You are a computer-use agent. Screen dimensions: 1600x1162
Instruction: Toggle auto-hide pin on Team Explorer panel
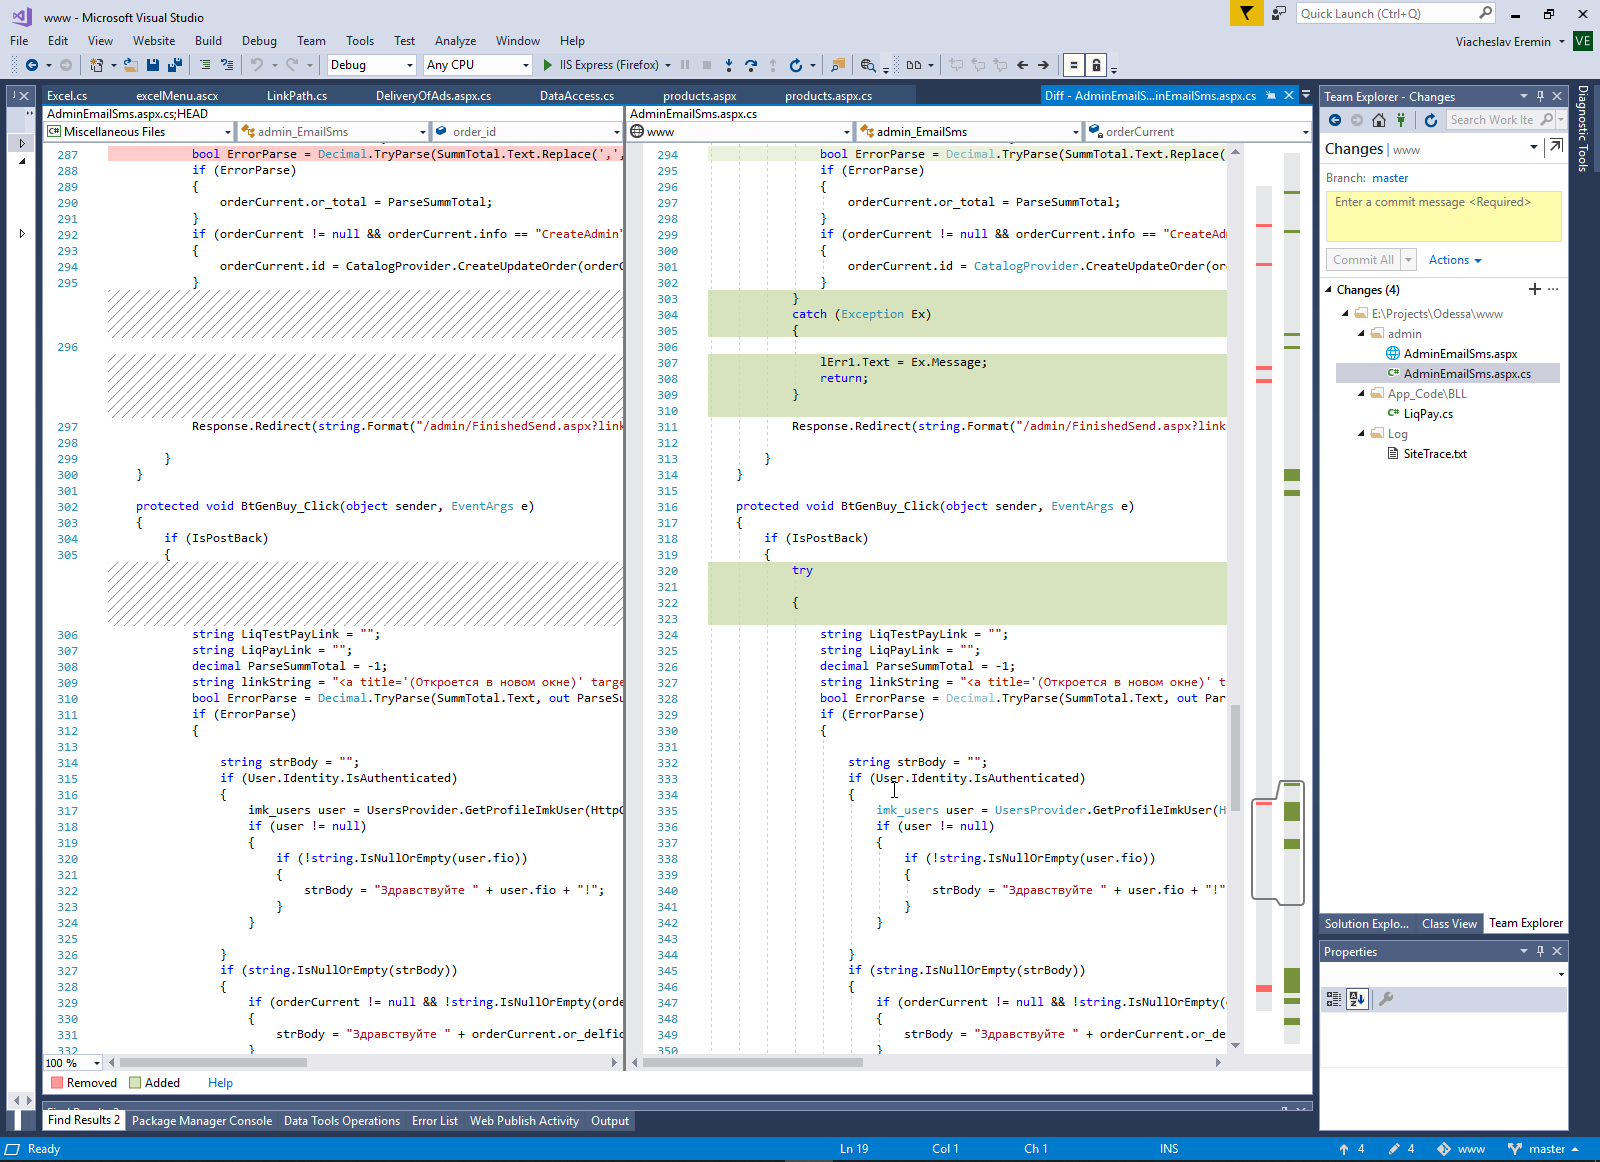point(1540,96)
